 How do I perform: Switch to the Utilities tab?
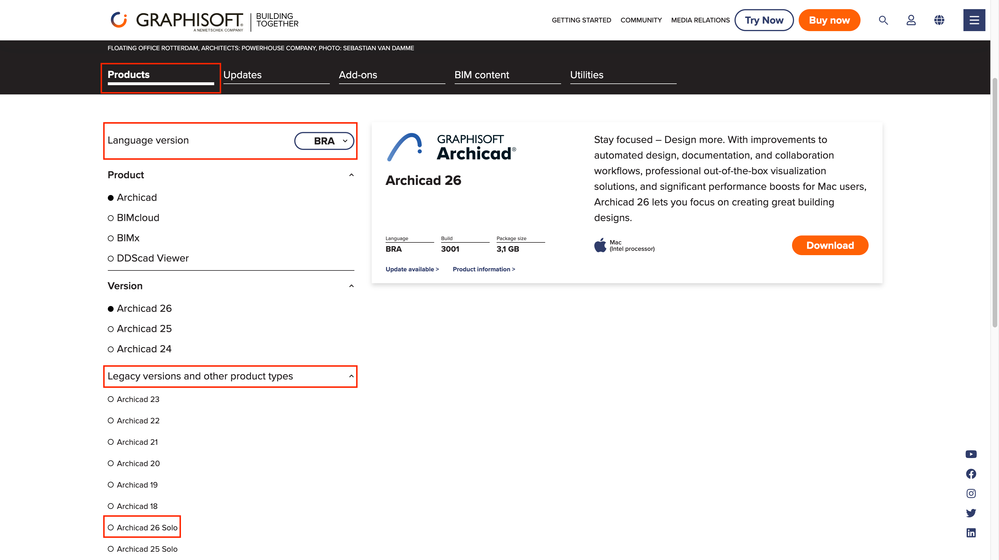(623, 75)
